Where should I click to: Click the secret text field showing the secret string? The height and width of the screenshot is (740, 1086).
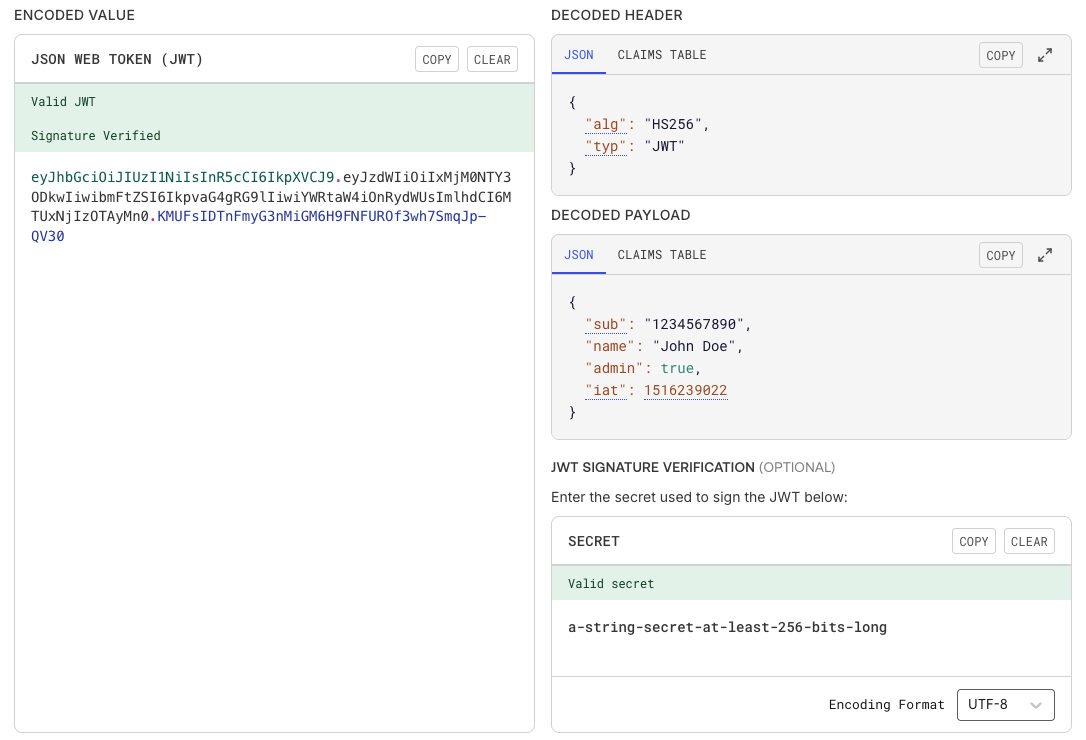click(x=729, y=627)
